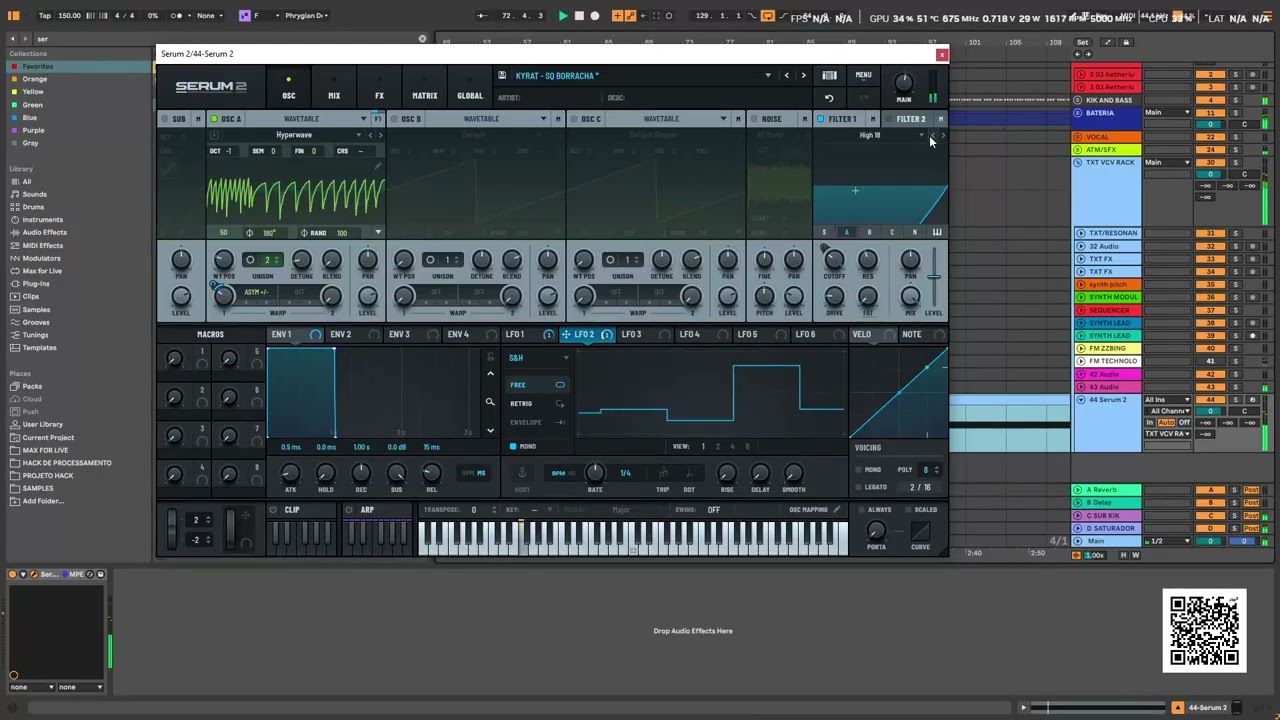Open the Serum MENU
This screenshot has width=1280, height=720.
pyautogui.click(x=863, y=75)
